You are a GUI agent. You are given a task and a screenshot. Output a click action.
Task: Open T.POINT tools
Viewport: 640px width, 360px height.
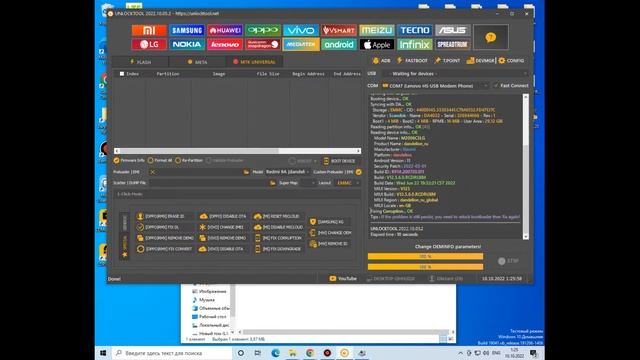[x=447, y=60]
